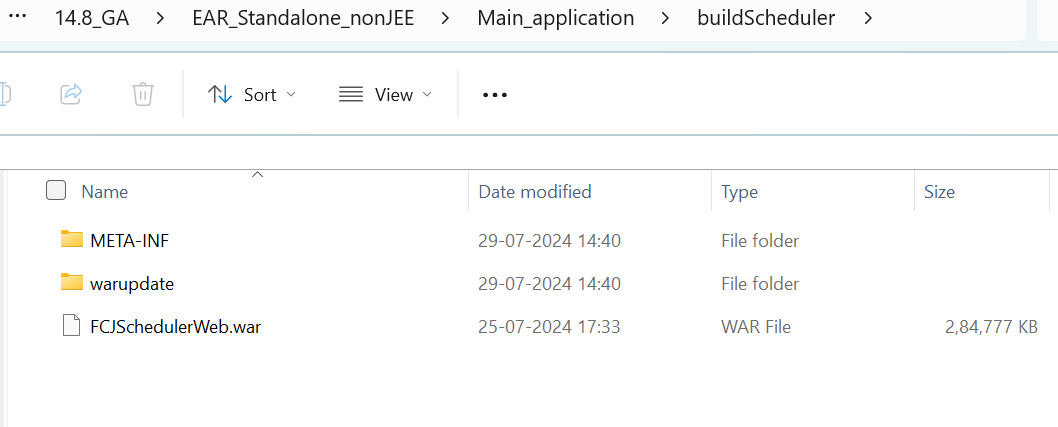Viewport: 1058px width, 427px height.
Task: Toggle the select-all checkbox beside Name
Action: click(x=57, y=190)
